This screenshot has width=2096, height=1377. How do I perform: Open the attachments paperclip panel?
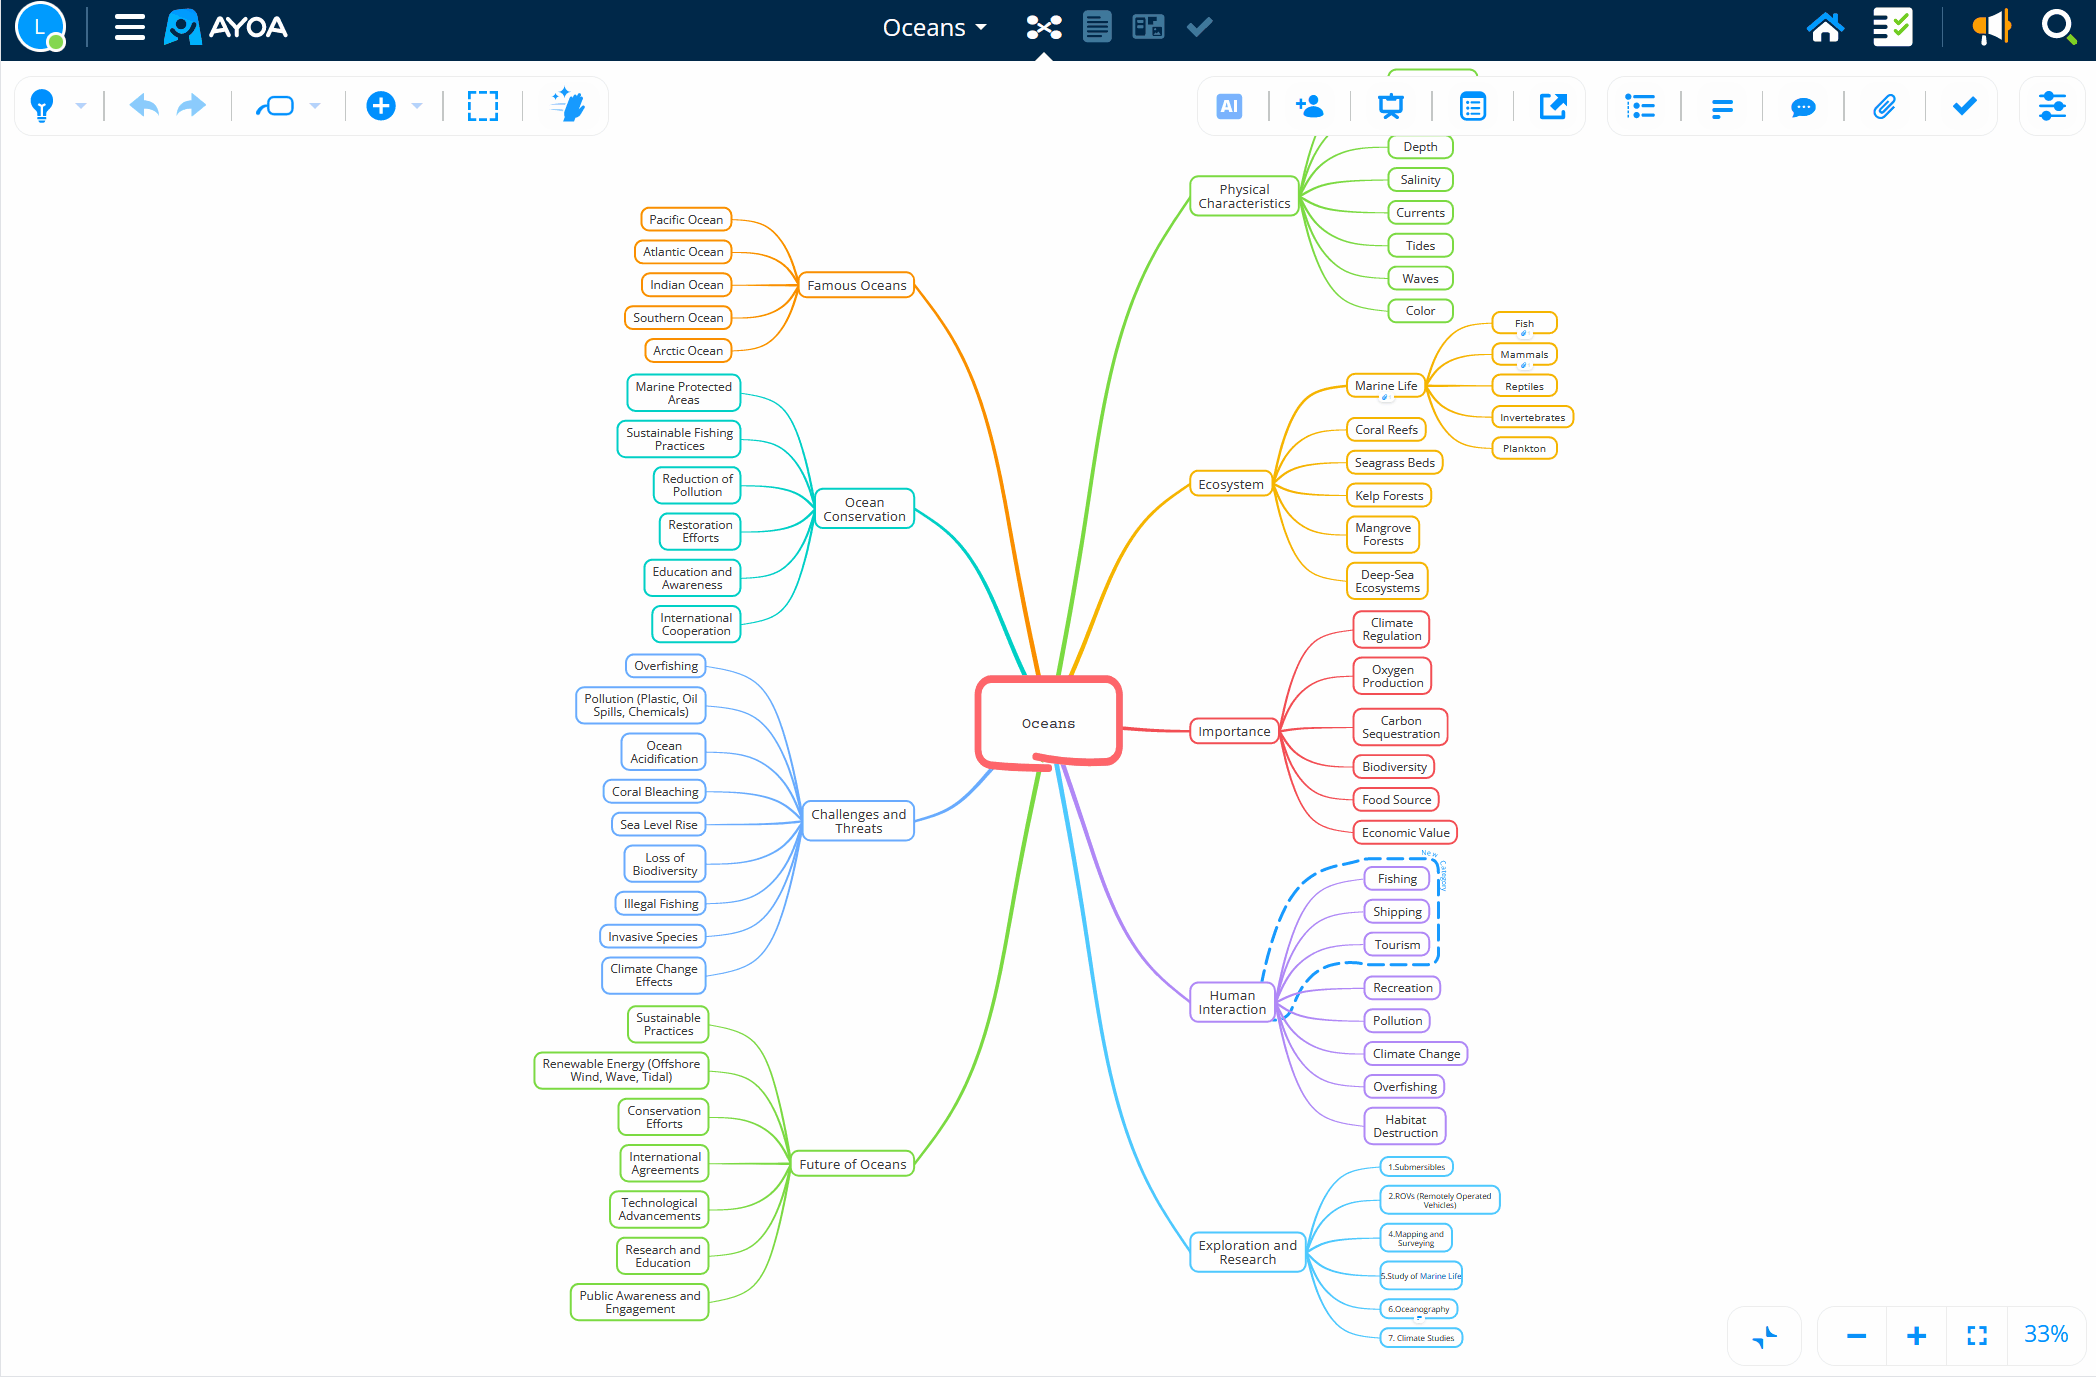tap(1884, 106)
